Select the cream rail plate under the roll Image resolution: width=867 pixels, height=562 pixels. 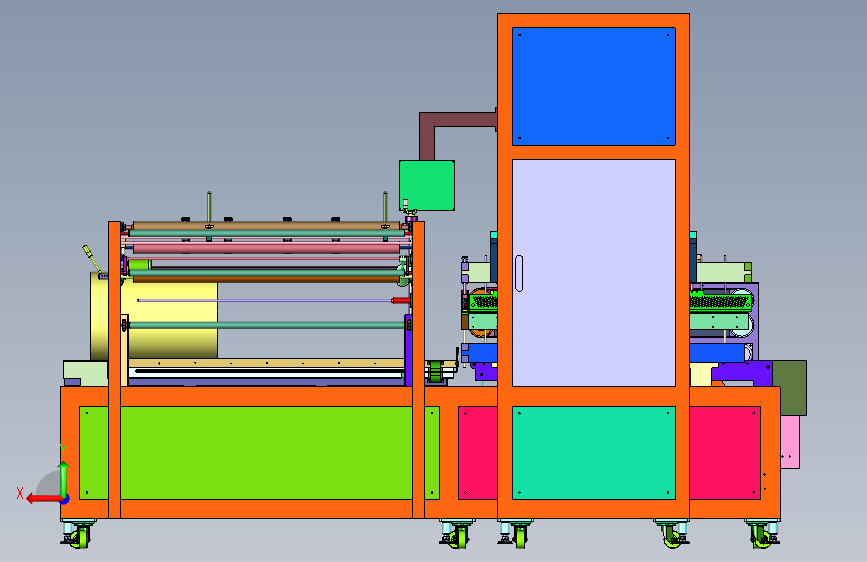coord(265,363)
